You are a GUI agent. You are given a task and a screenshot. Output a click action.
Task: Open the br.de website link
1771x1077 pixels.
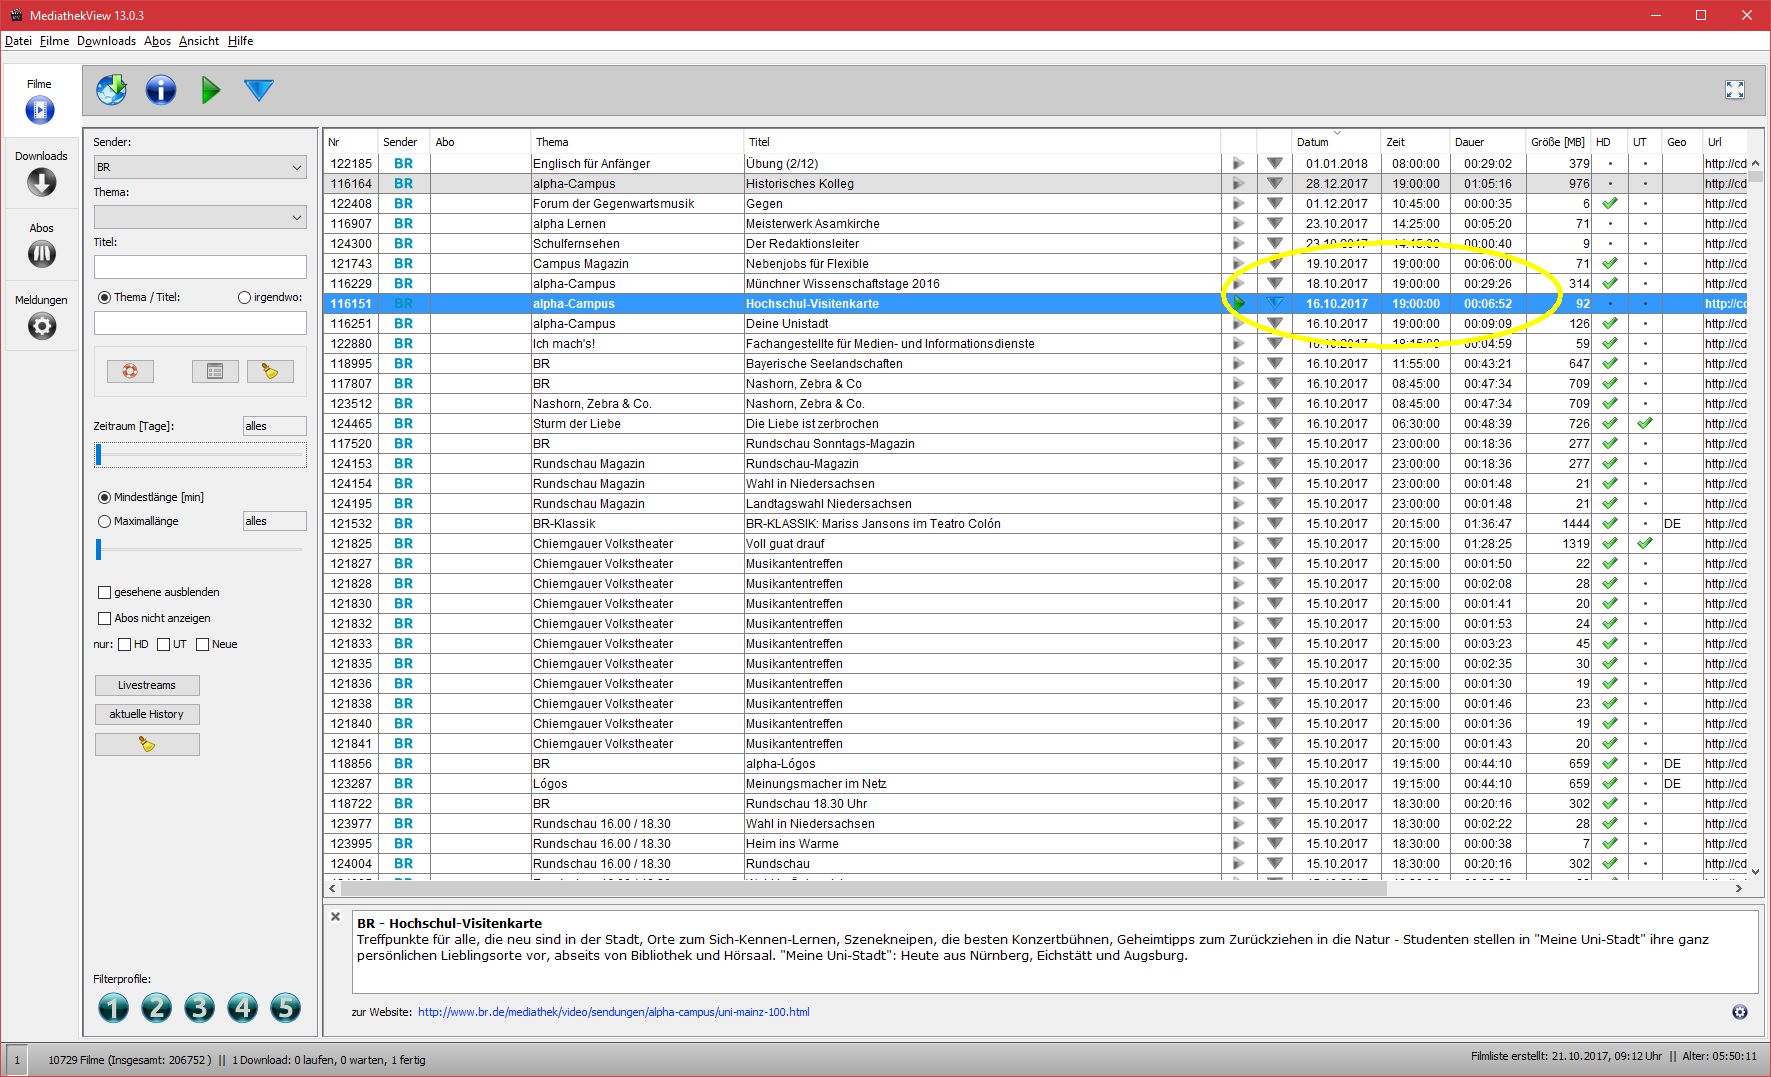pyautogui.click(x=613, y=1012)
